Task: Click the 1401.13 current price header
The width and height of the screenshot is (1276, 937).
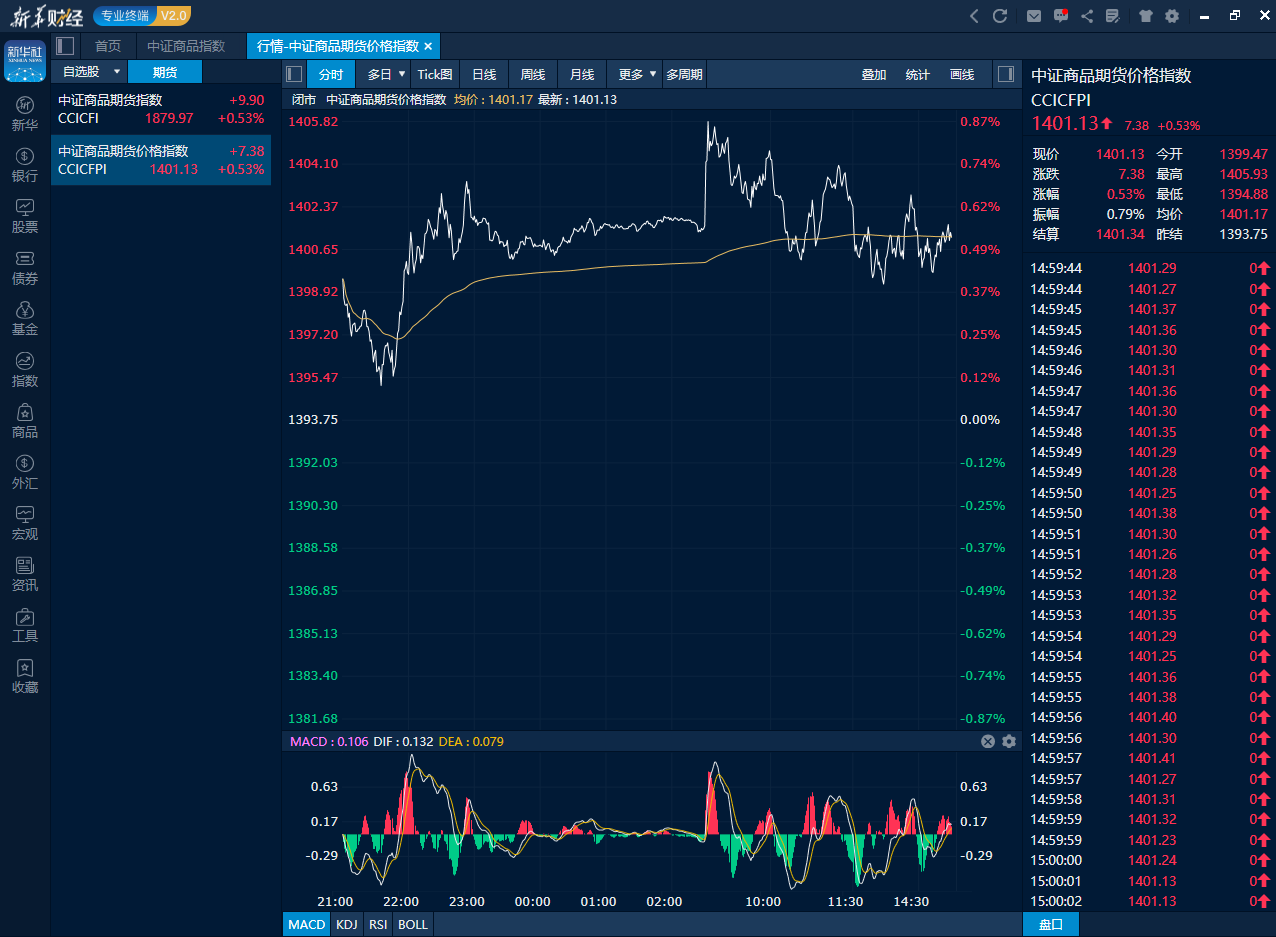Action: pyautogui.click(x=1064, y=123)
